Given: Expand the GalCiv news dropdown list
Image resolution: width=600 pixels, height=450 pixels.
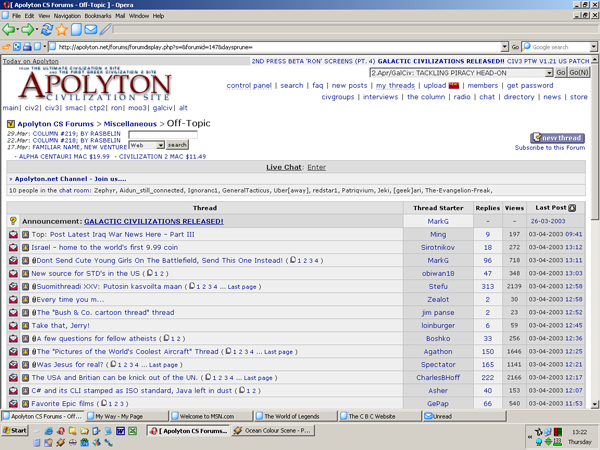Looking at the screenshot, I should [x=547, y=73].
